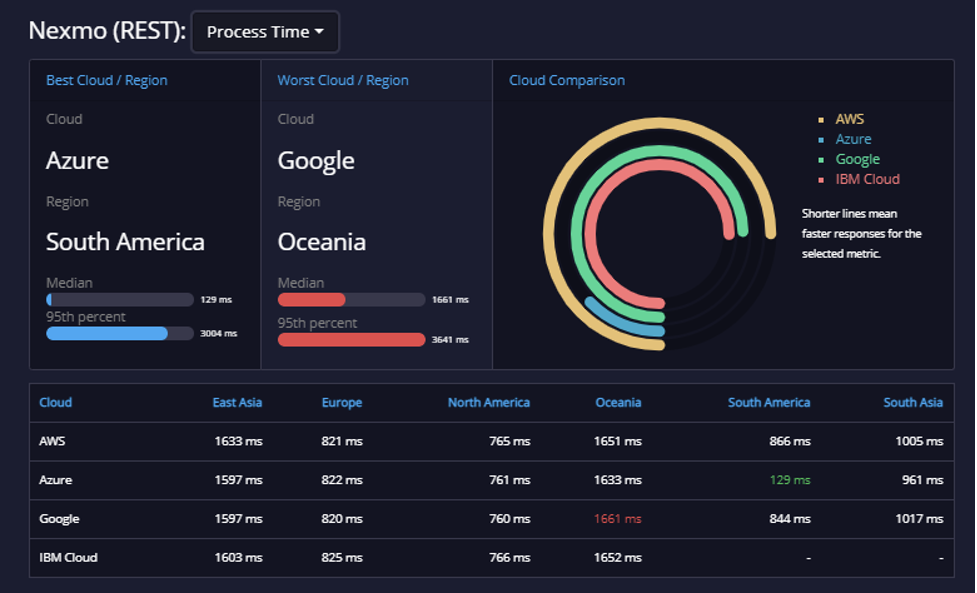Image resolution: width=977 pixels, height=593 pixels.
Task: Sort by the Europe column header
Action: pyautogui.click(x=341, y=402)
